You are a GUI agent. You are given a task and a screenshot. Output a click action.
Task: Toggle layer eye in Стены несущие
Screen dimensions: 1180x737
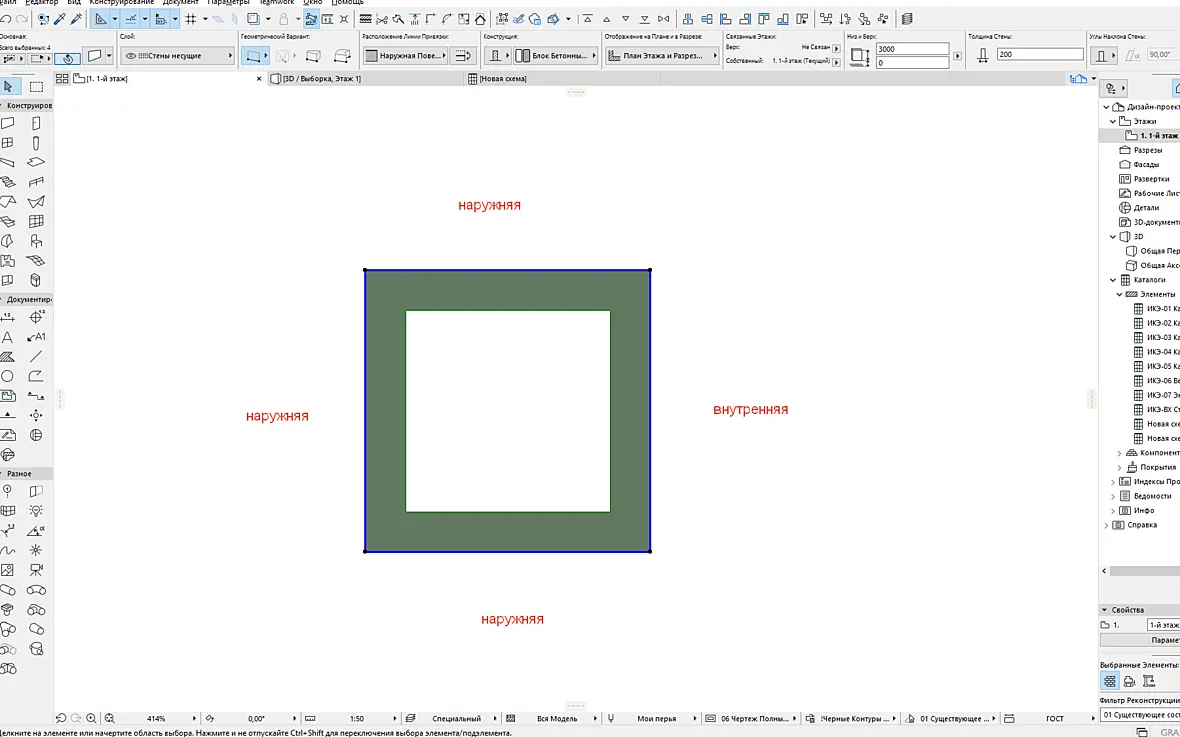pyautogui.click(x=130, y=56)
